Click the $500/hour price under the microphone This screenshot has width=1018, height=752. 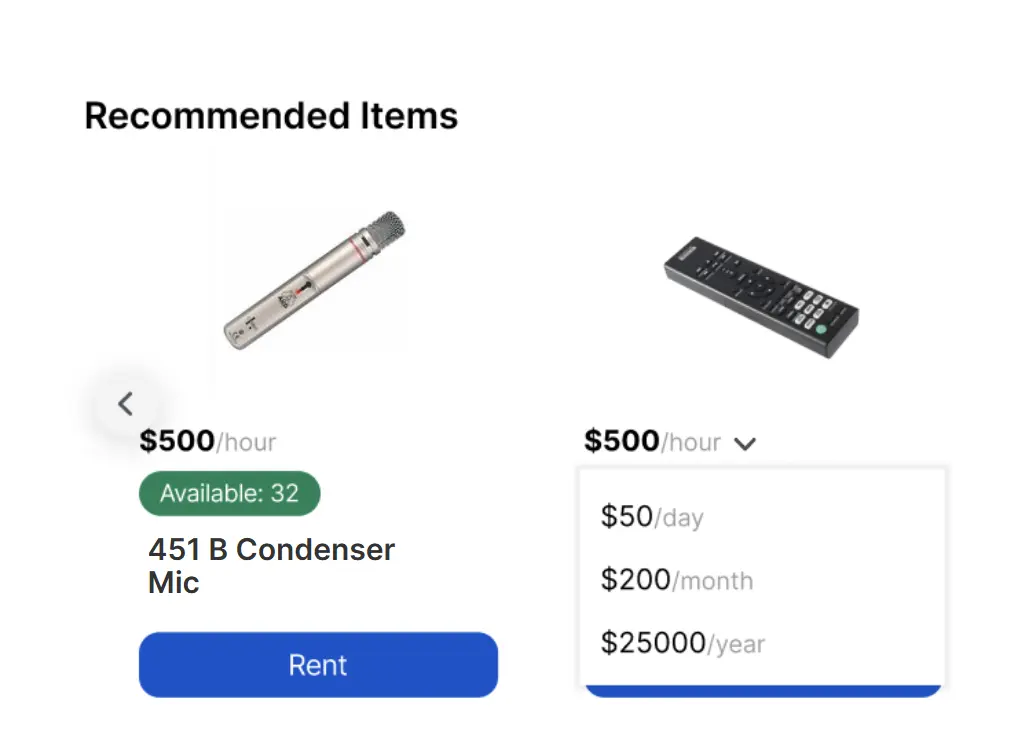click(207, 441)
